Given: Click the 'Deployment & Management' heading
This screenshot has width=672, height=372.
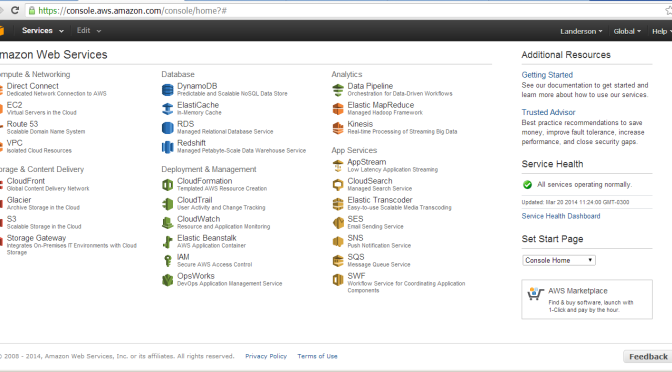Looking at the screenshot, I should click(x=209, y=170).
